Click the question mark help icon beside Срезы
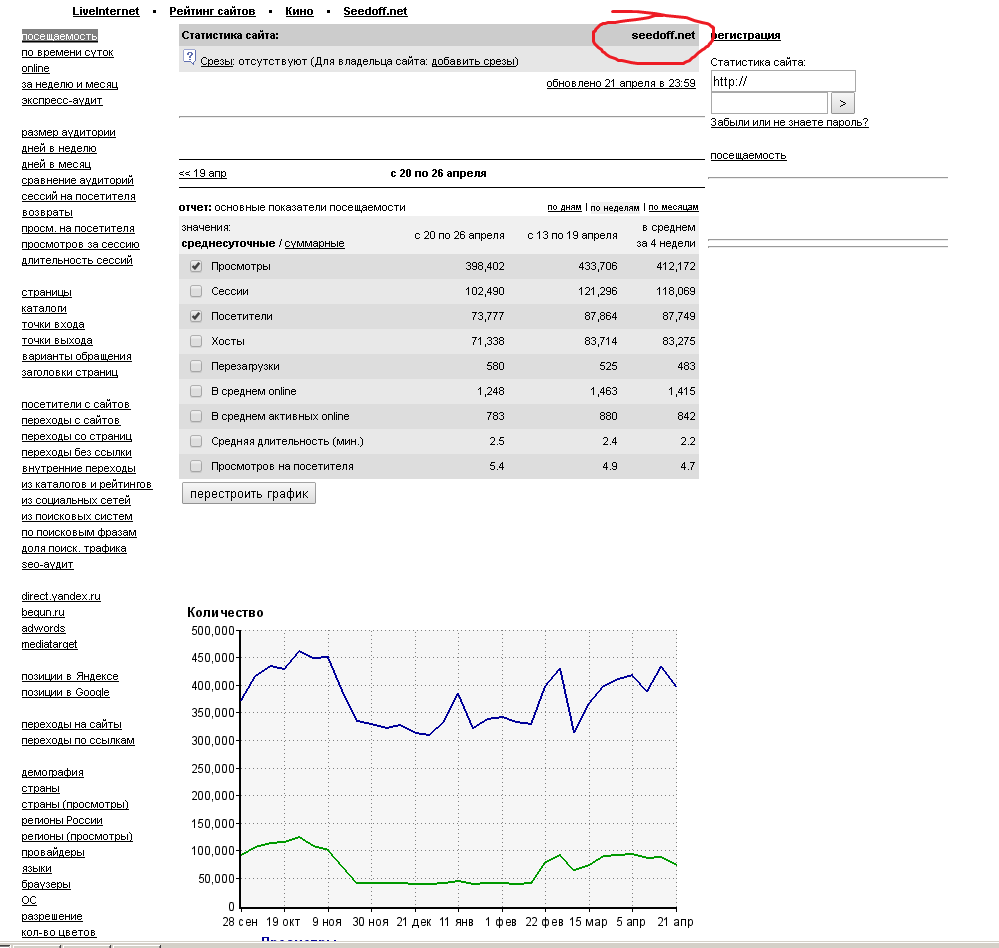This screenshot has height=948, width=999. pyautogui.click(x=189, y=57)
